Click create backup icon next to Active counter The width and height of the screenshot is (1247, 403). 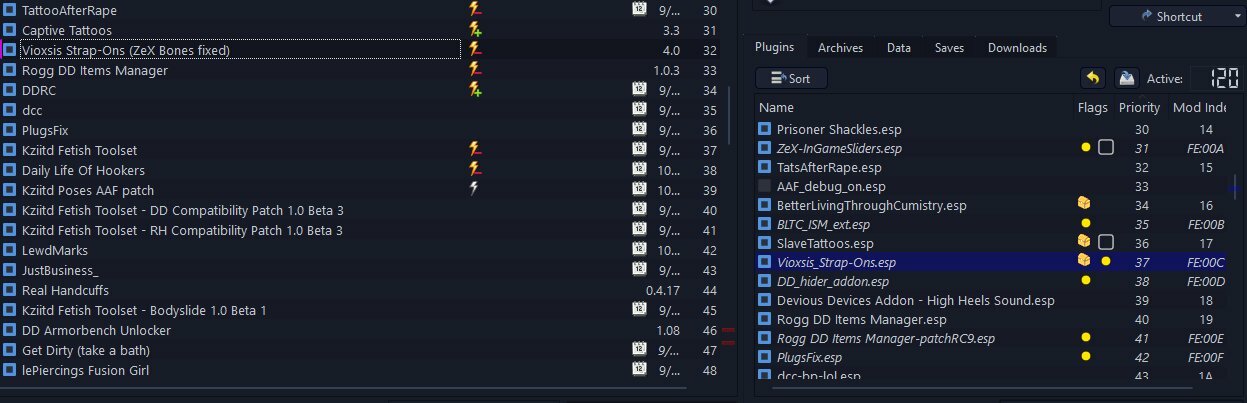pos(1126,78)
